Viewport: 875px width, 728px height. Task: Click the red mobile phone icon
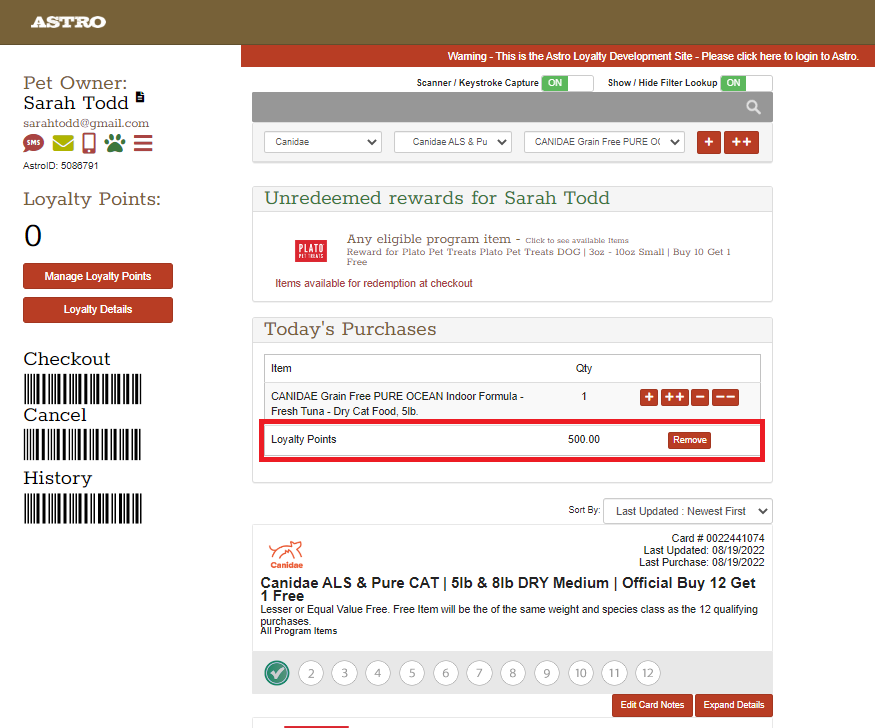pos(89,143)
